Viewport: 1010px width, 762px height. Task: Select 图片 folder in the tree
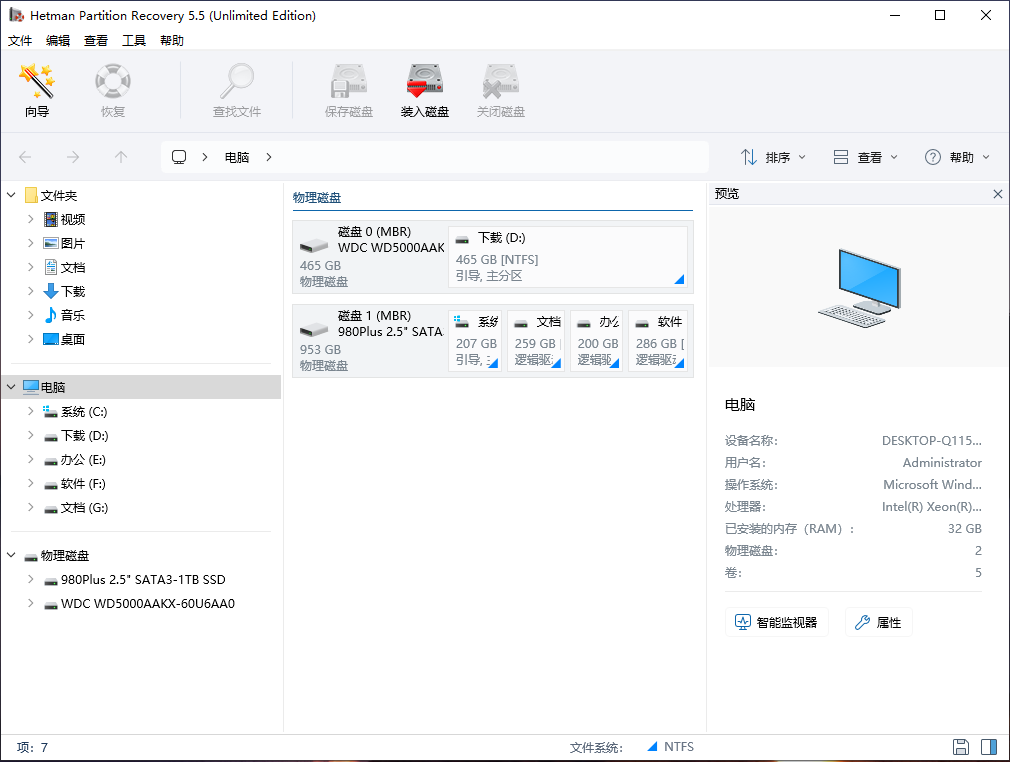pyautogui.click(x=64, y=243)
